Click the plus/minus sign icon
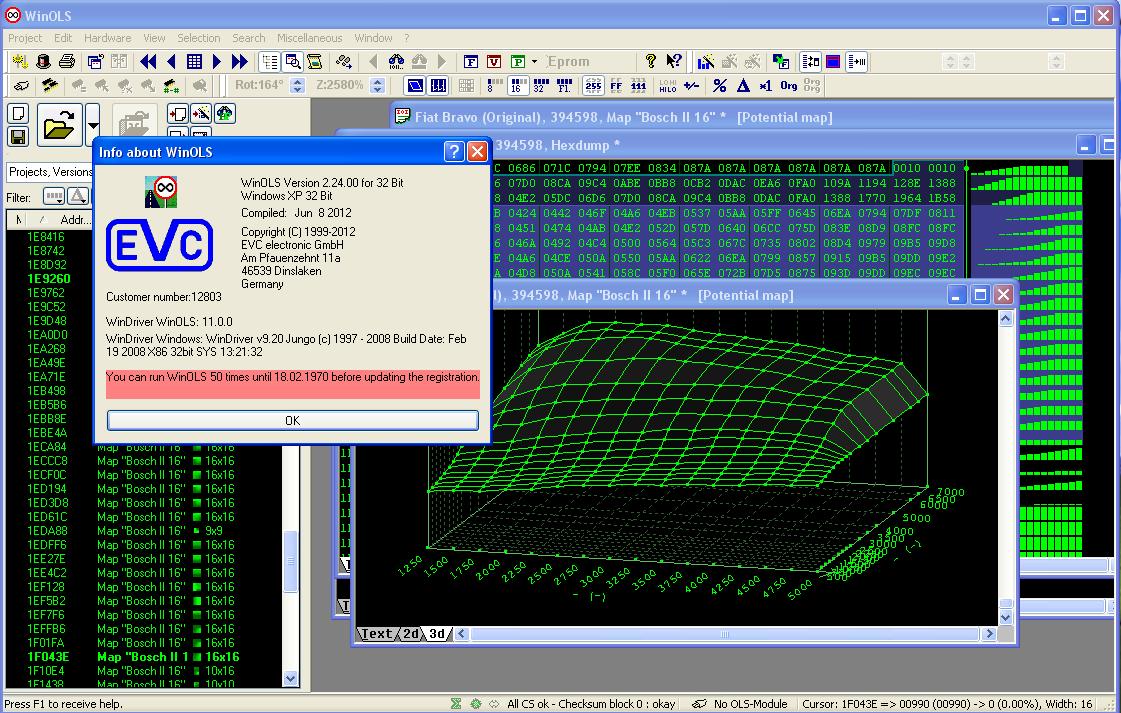1121x713 pixels. point(691,86)
